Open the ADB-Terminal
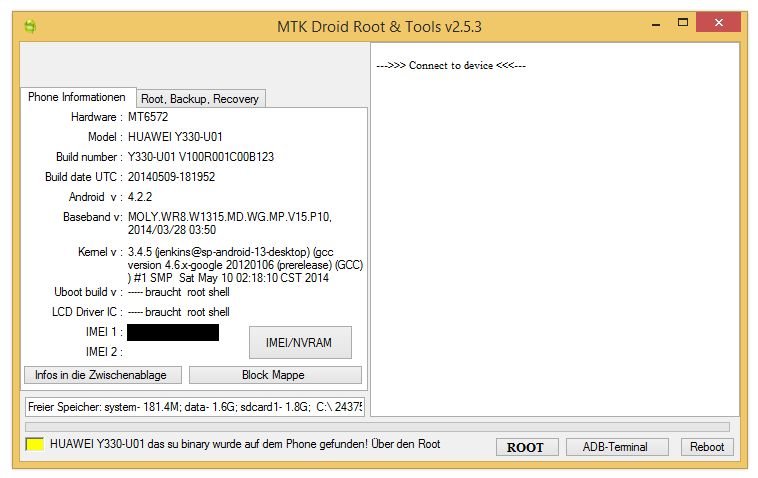Image resolution: width=758 pixels, height=478 pixels. coord(617,447)
